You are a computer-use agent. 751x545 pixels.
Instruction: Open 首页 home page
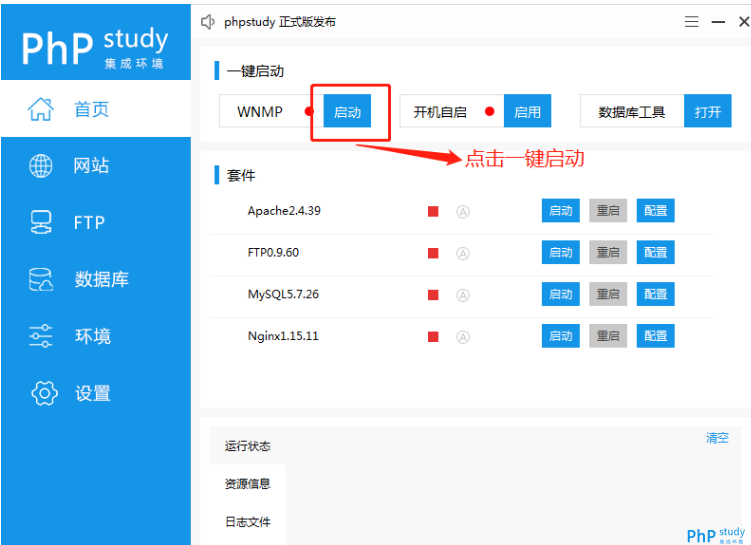pos(96,109)
